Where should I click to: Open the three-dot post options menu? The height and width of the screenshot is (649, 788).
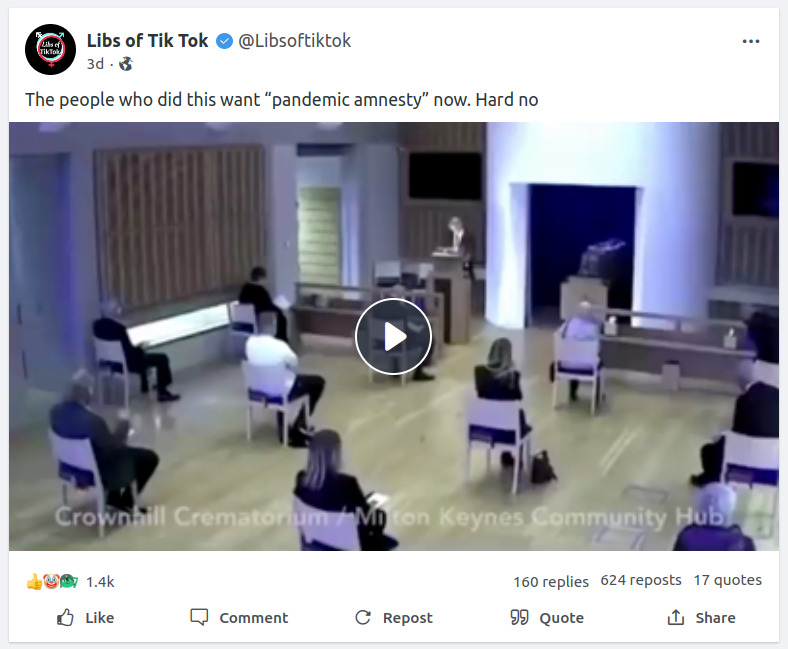click(x=751, y=41)
